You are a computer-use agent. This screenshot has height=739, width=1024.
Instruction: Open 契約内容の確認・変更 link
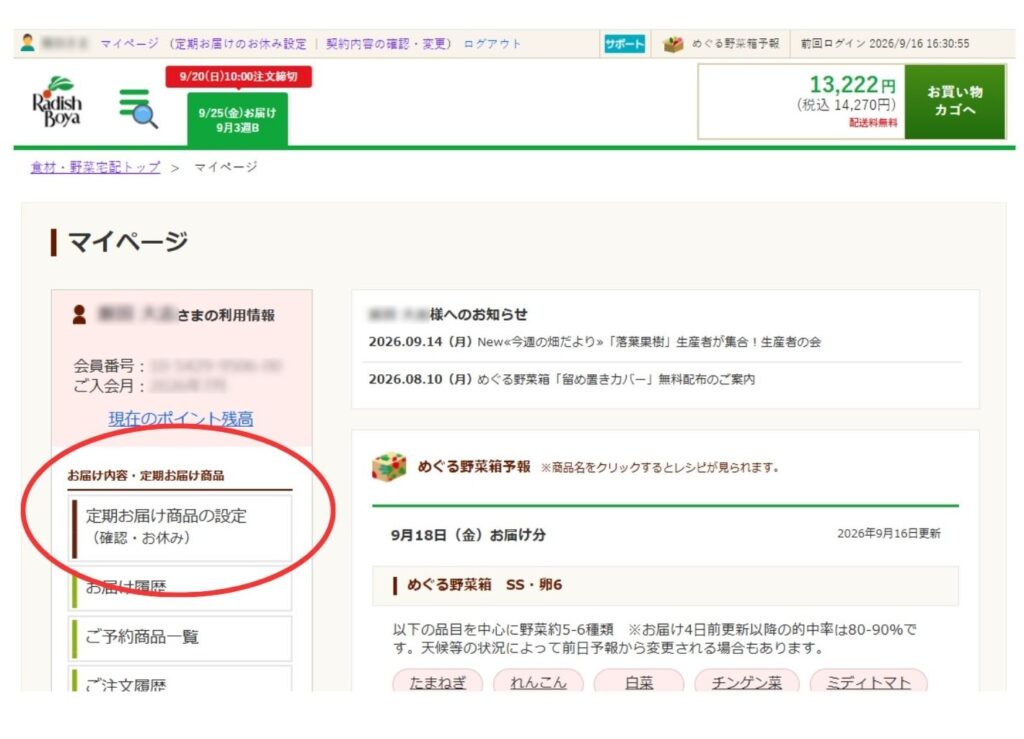coord(385,44)
